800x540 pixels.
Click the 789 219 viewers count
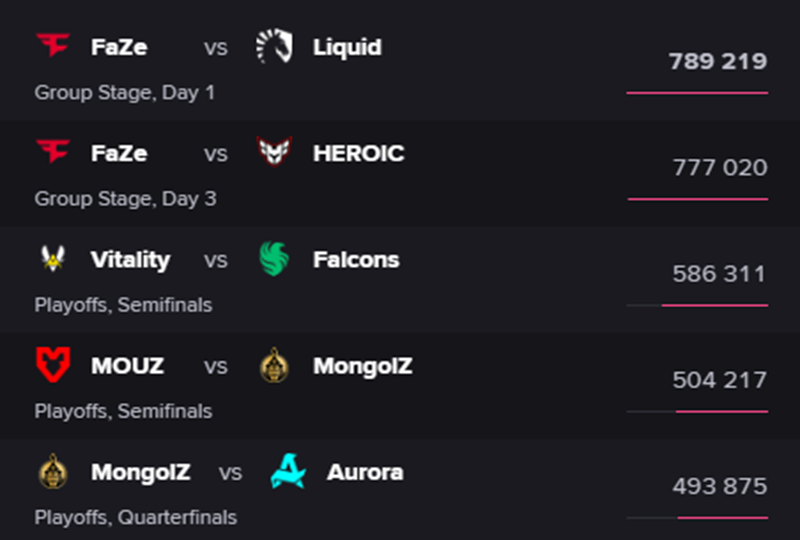(718, 61)
